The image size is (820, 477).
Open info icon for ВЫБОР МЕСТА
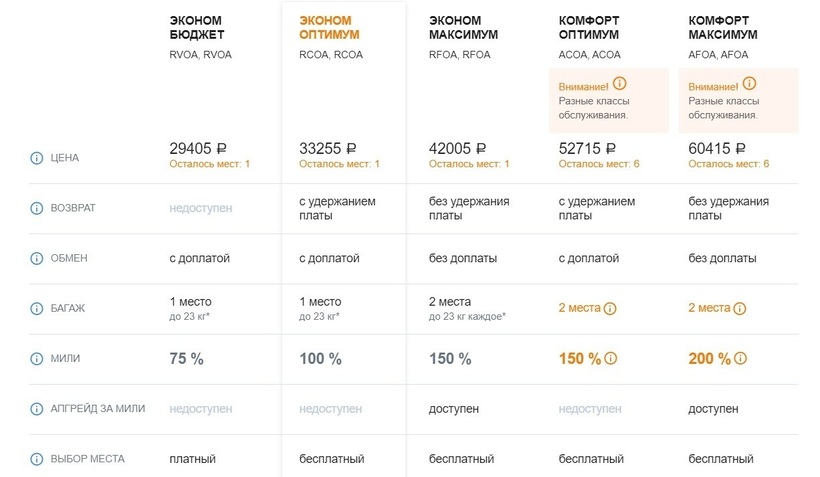[x=37, y=459]
